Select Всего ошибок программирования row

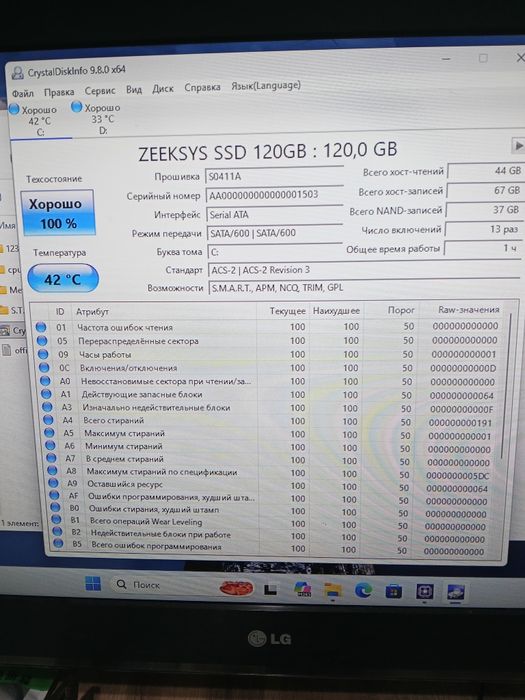pos(271,546)
